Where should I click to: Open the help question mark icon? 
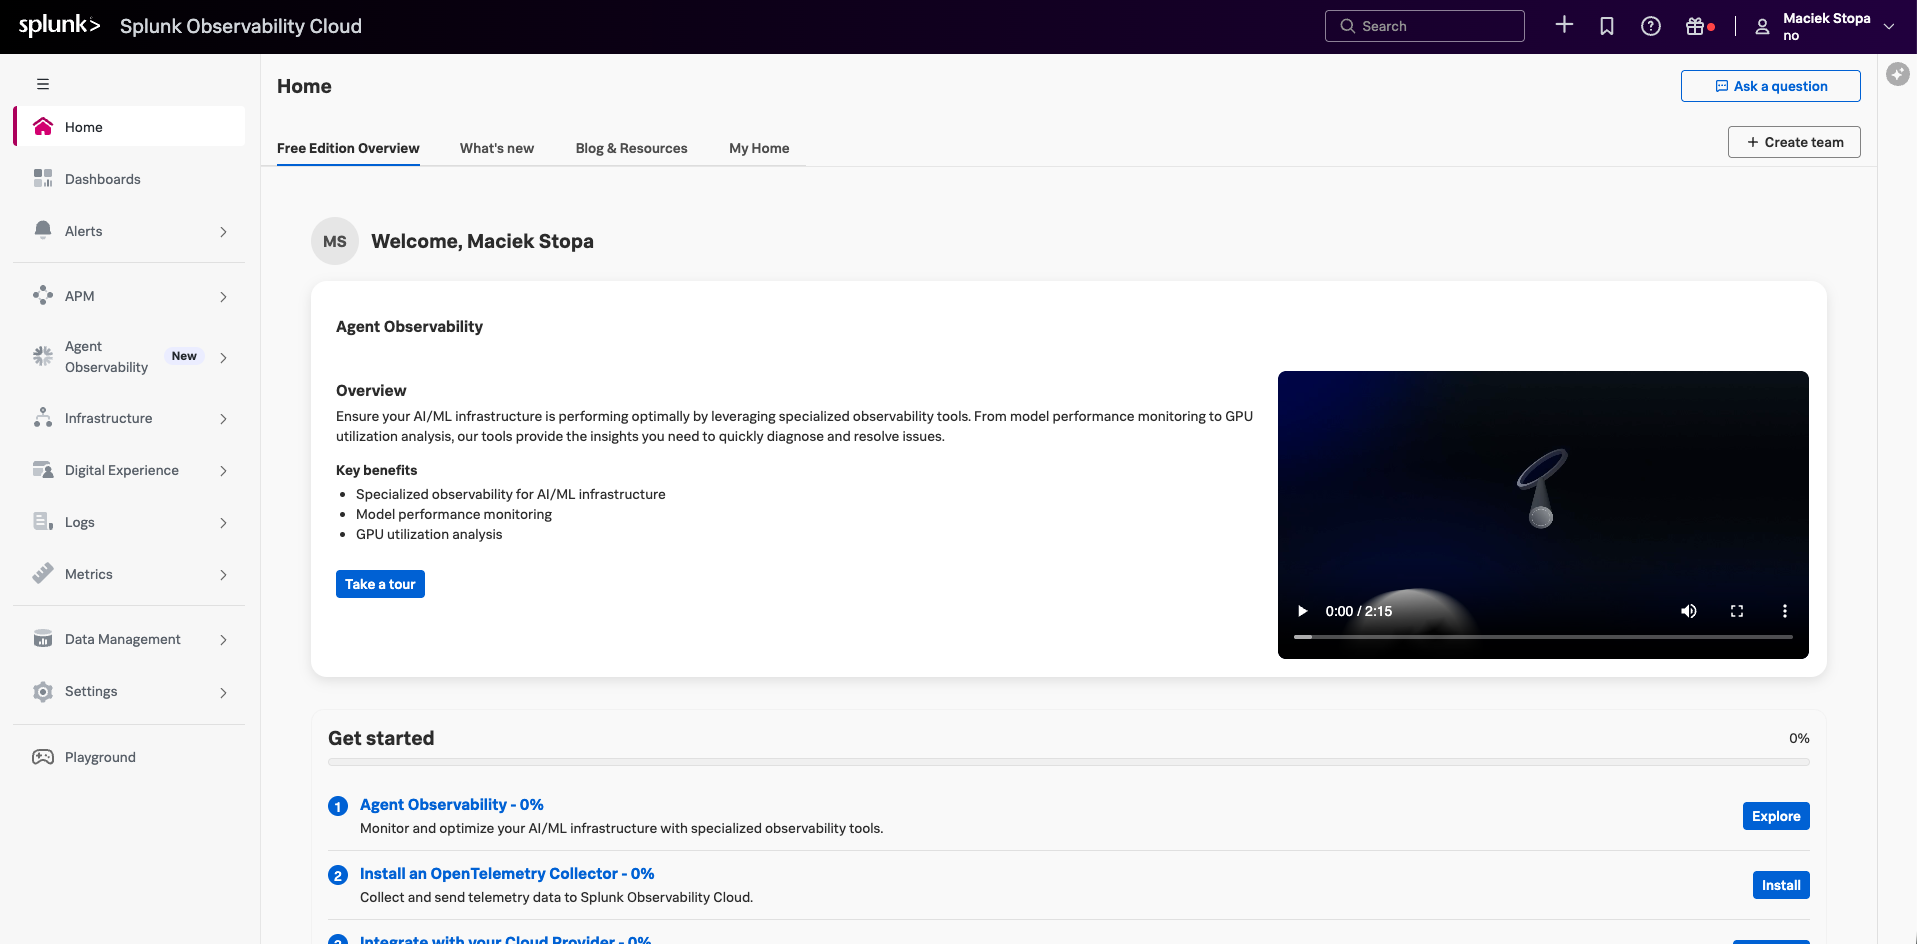1651,26
